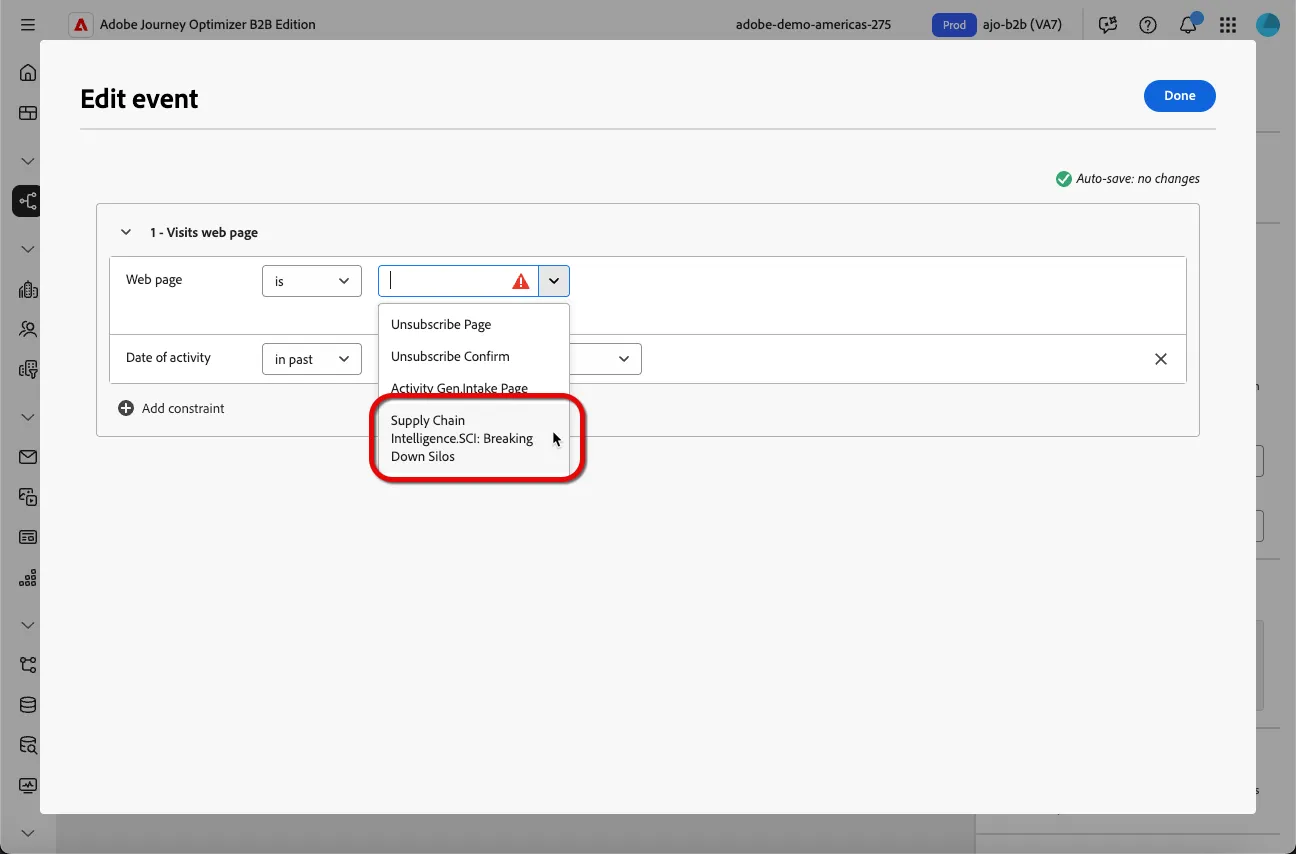1296x854 pixels.
Task: Open the people sidebar icon
Action: pos(28,329)
